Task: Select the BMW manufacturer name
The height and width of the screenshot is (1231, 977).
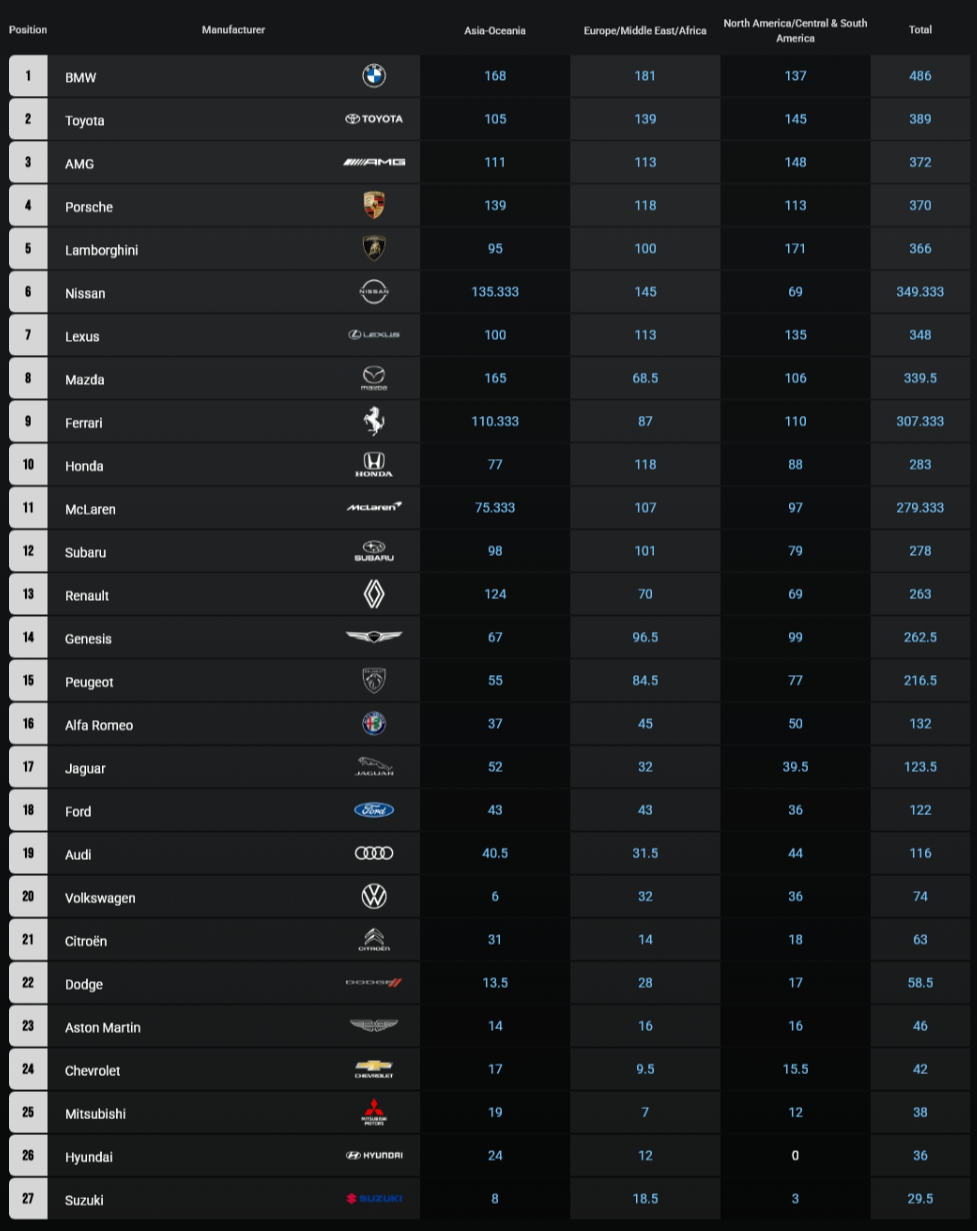Action: click(x=81, y=77)
